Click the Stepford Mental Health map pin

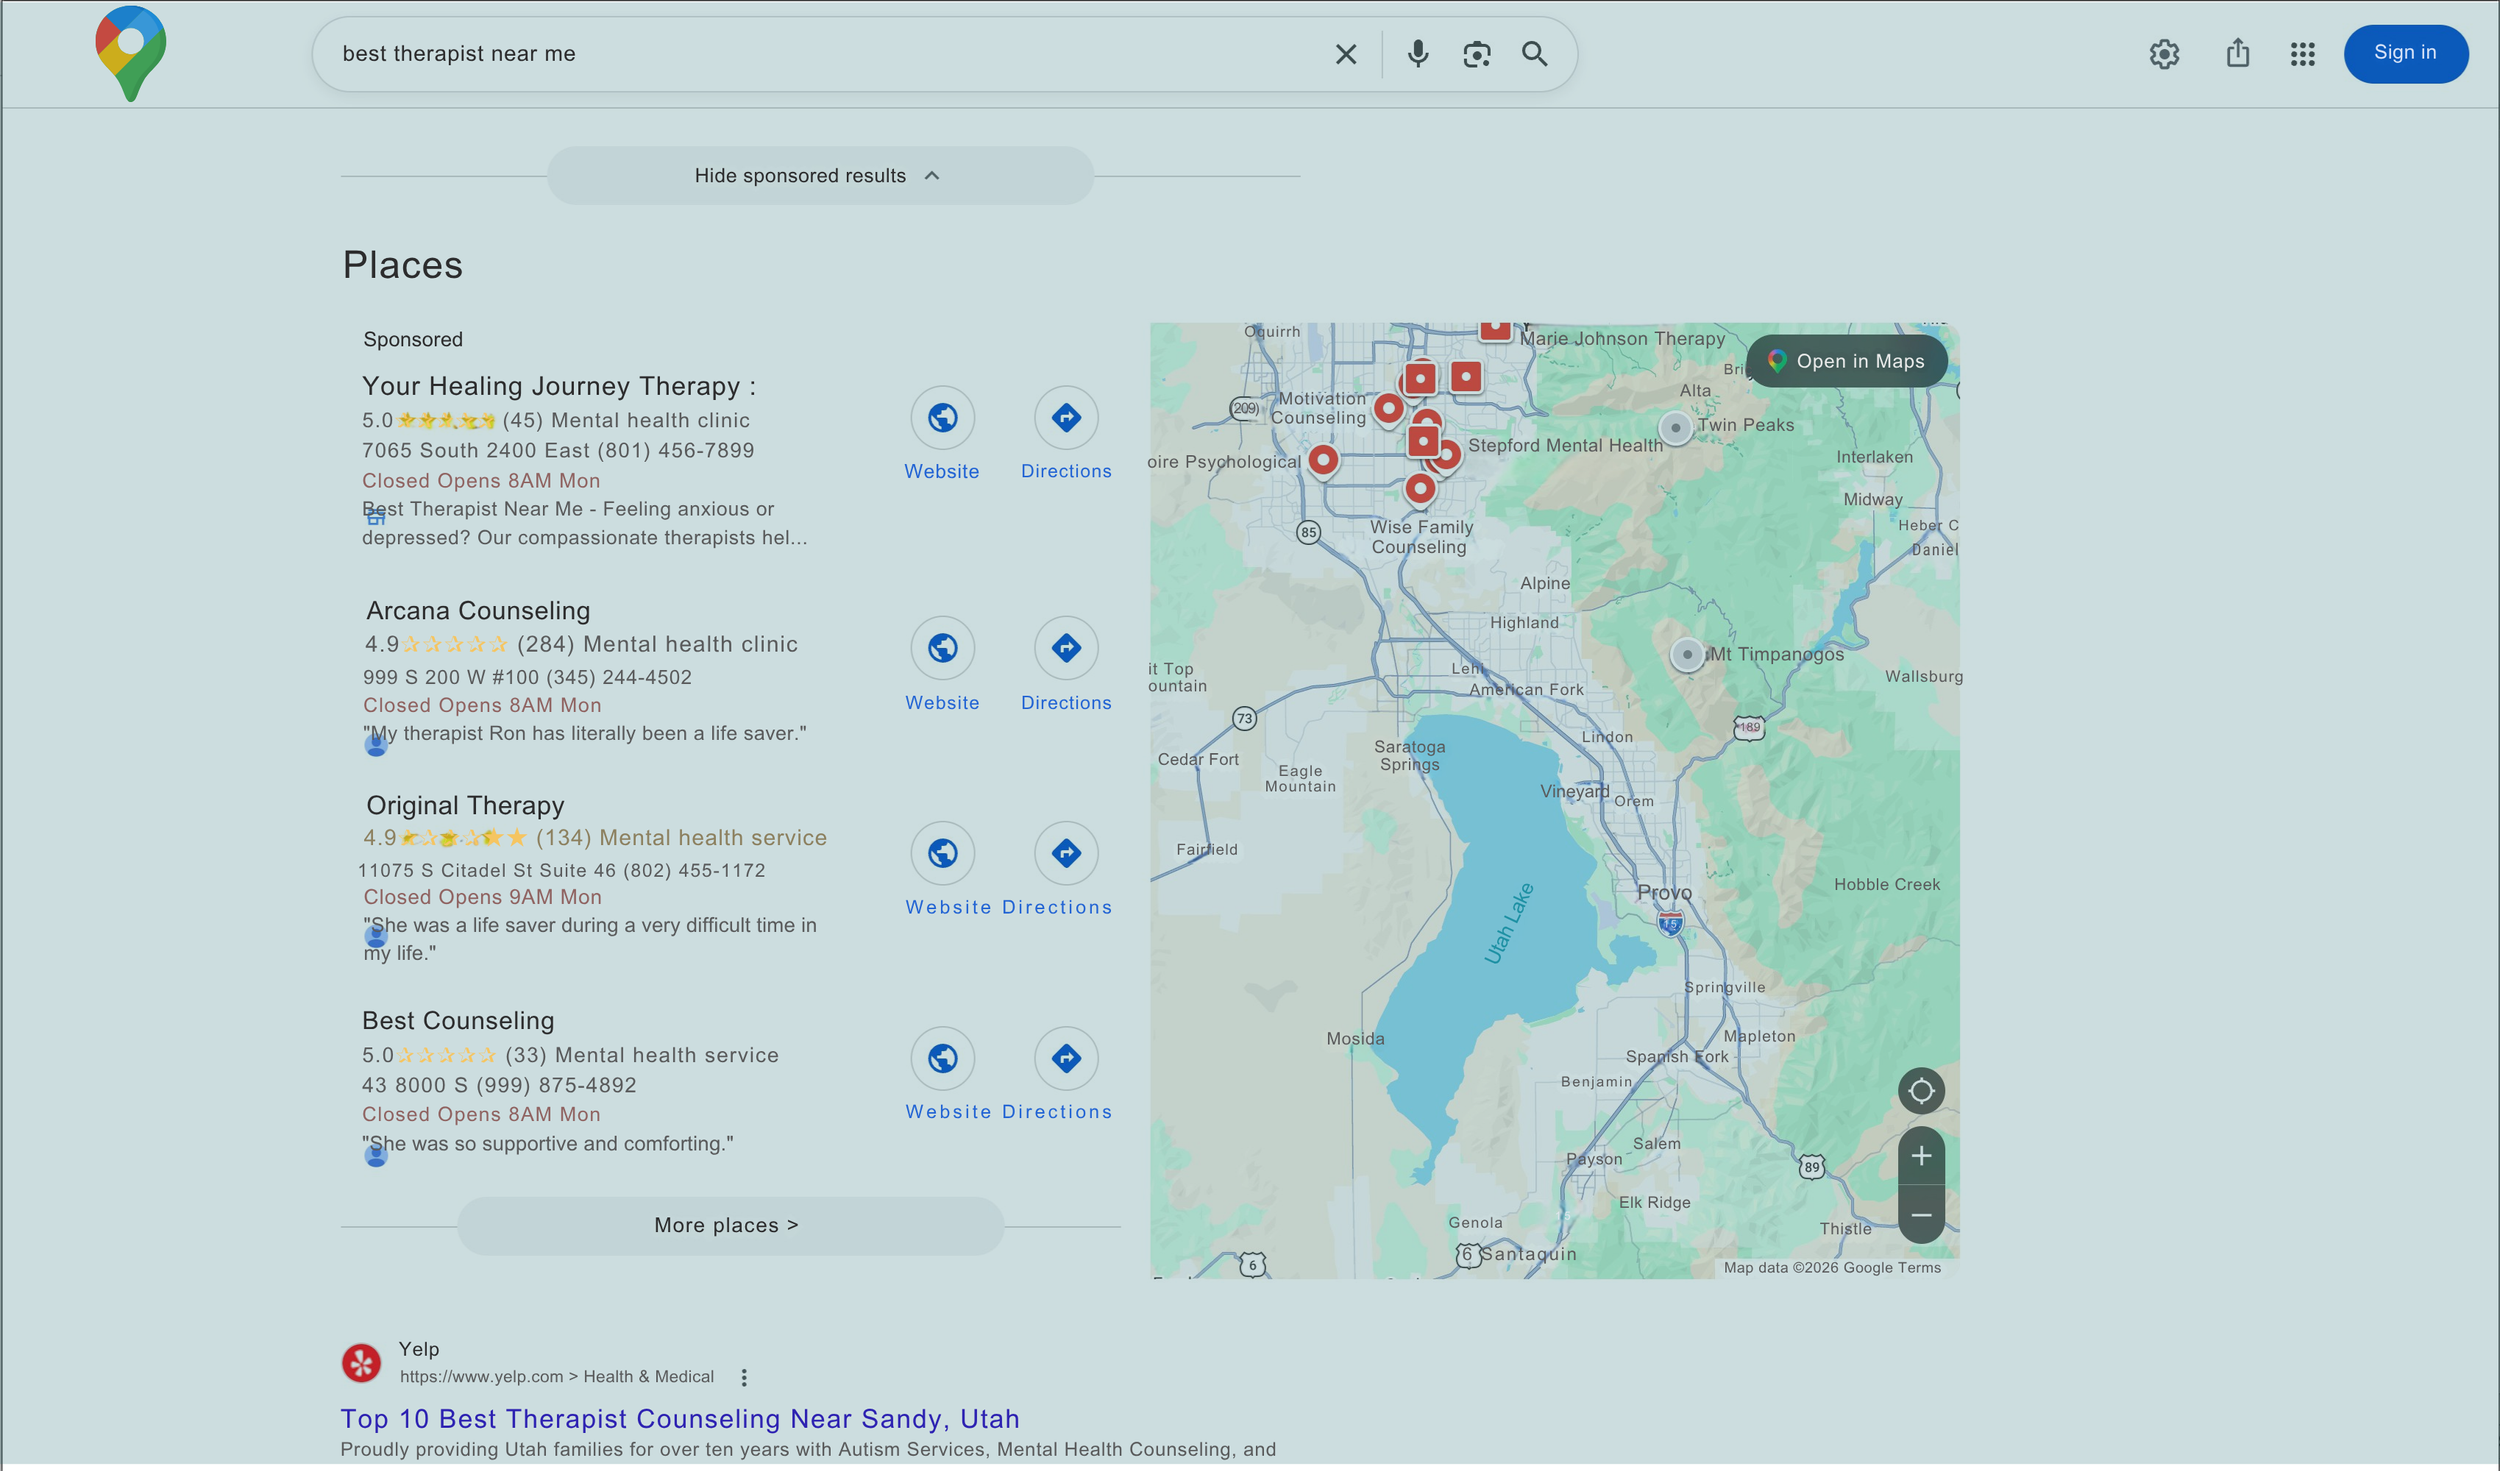coord(1445,455)
